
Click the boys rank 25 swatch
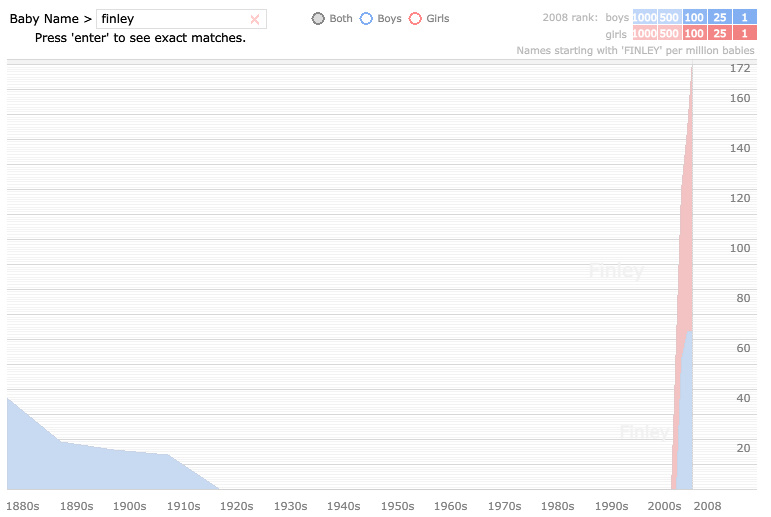click(x=720, y=18)
